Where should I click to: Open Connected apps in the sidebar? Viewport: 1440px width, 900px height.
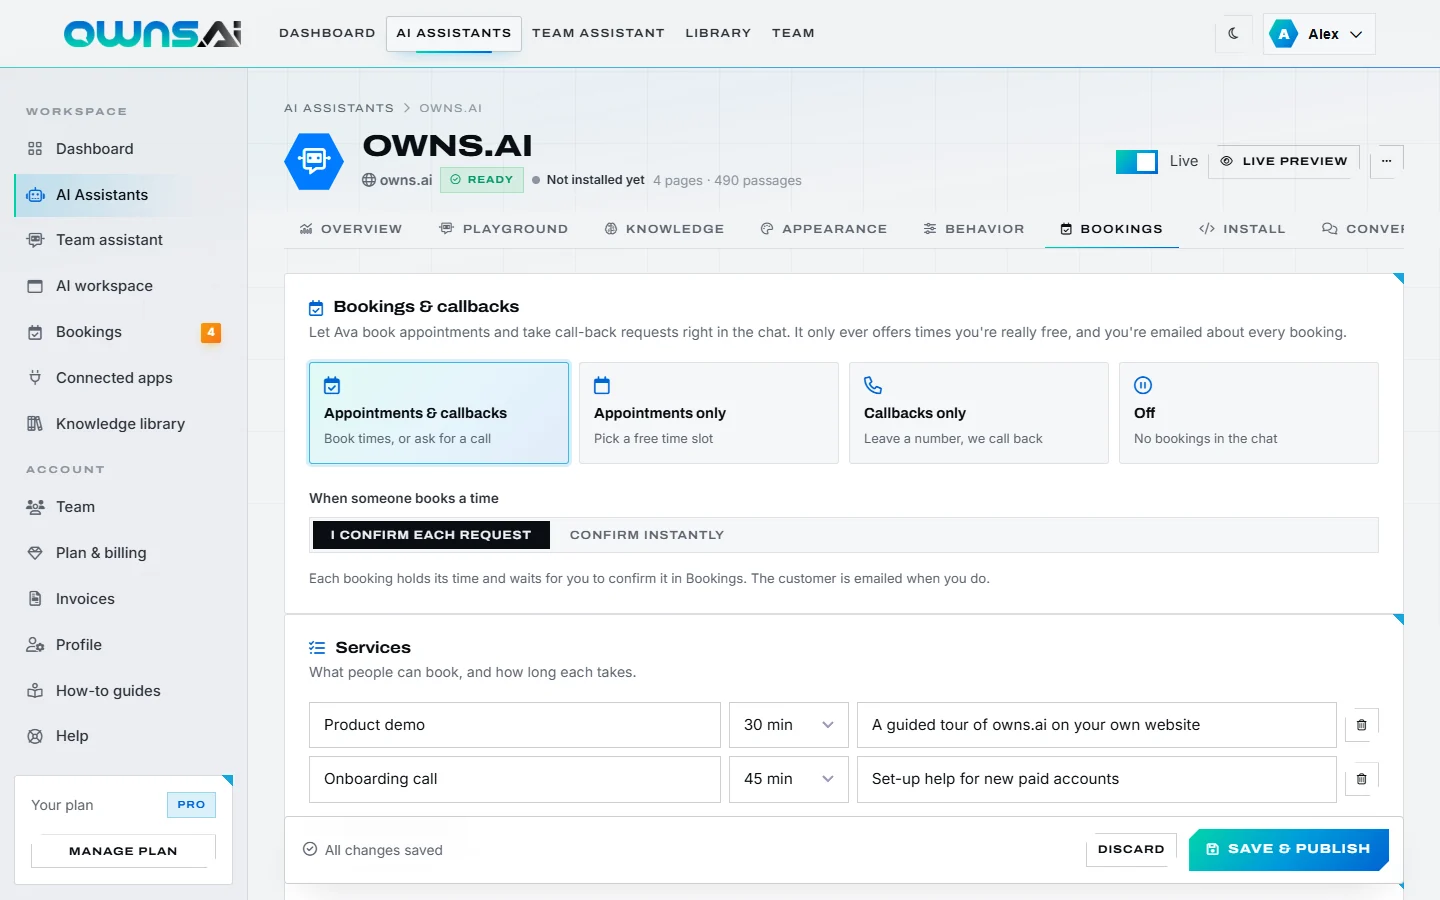point(124,378)
